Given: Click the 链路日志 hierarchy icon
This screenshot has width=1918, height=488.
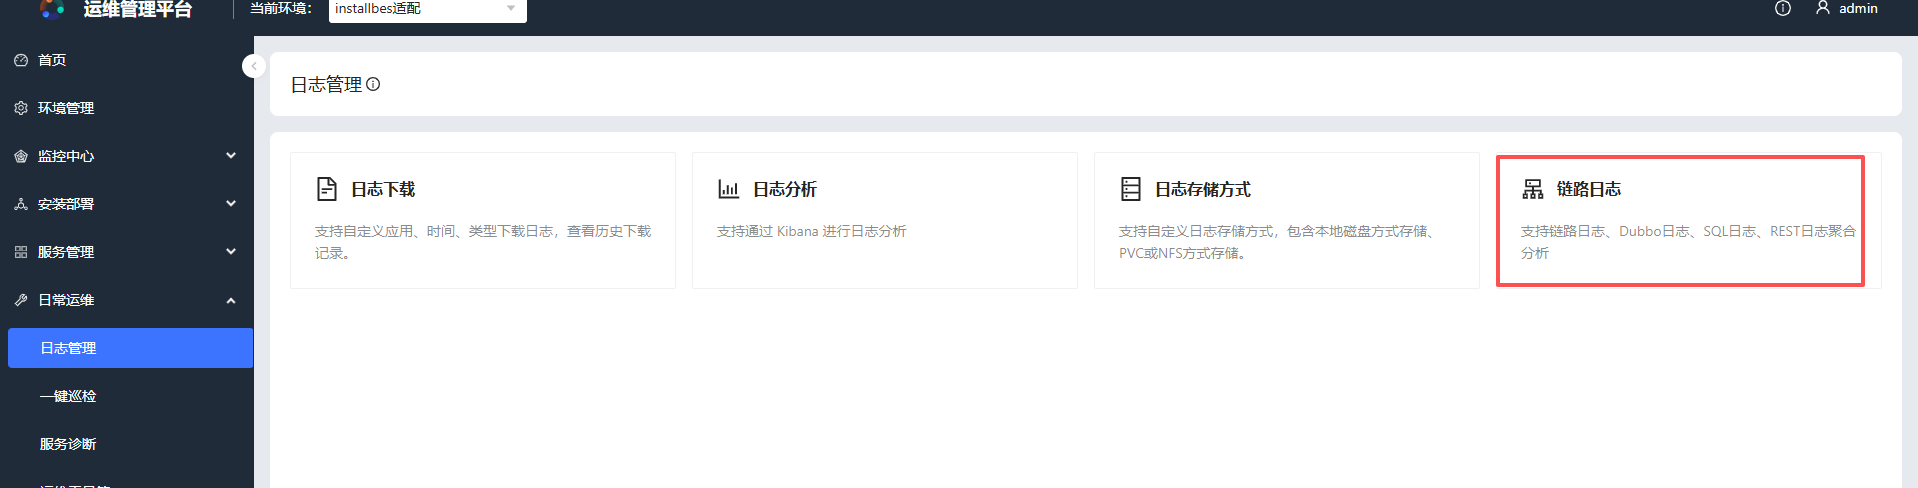Looking at the screenshot, I should pos(1533,189).
